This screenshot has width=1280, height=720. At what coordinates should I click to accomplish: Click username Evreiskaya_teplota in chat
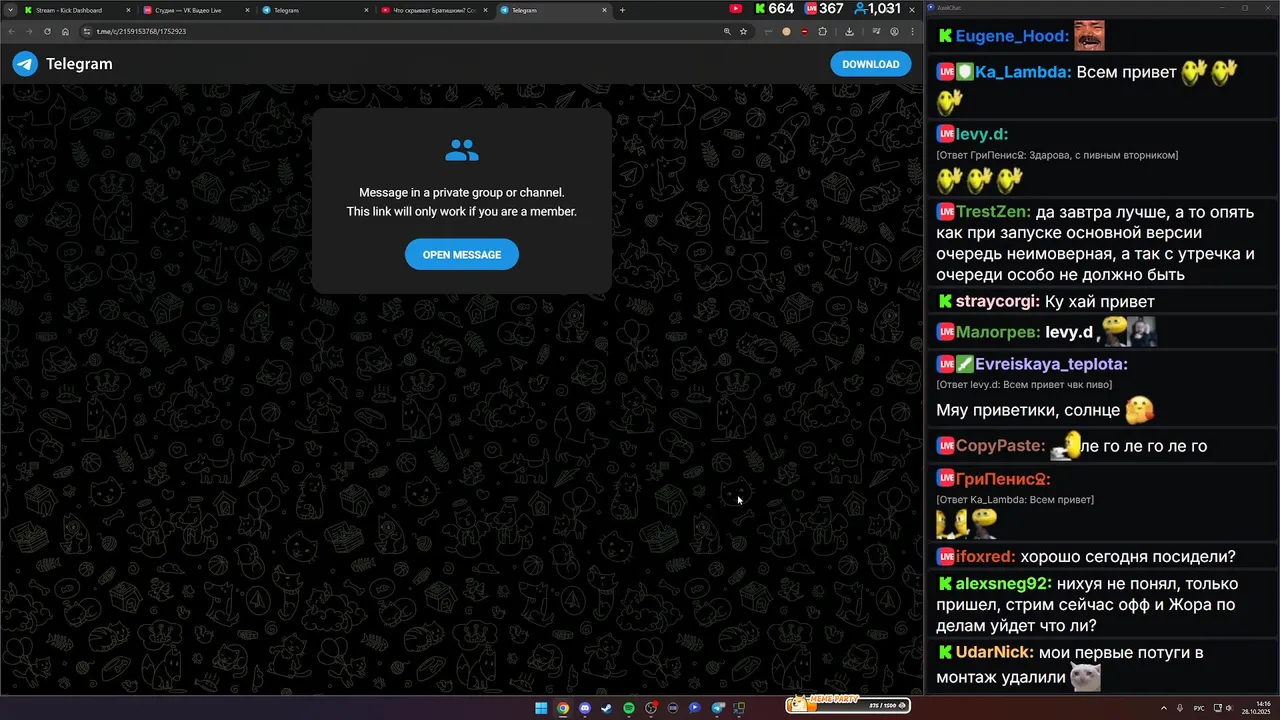pos(1051,365)
